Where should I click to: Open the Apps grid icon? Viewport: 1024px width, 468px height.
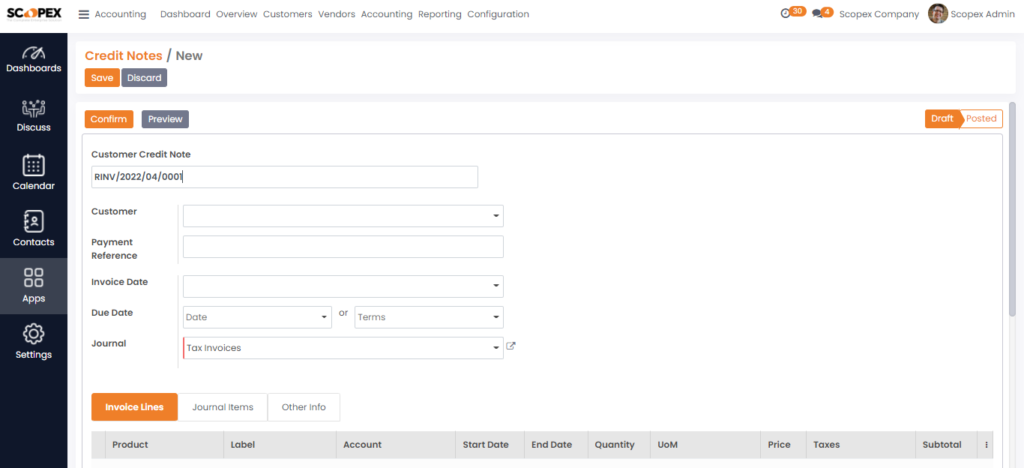(x=33, y=277)
